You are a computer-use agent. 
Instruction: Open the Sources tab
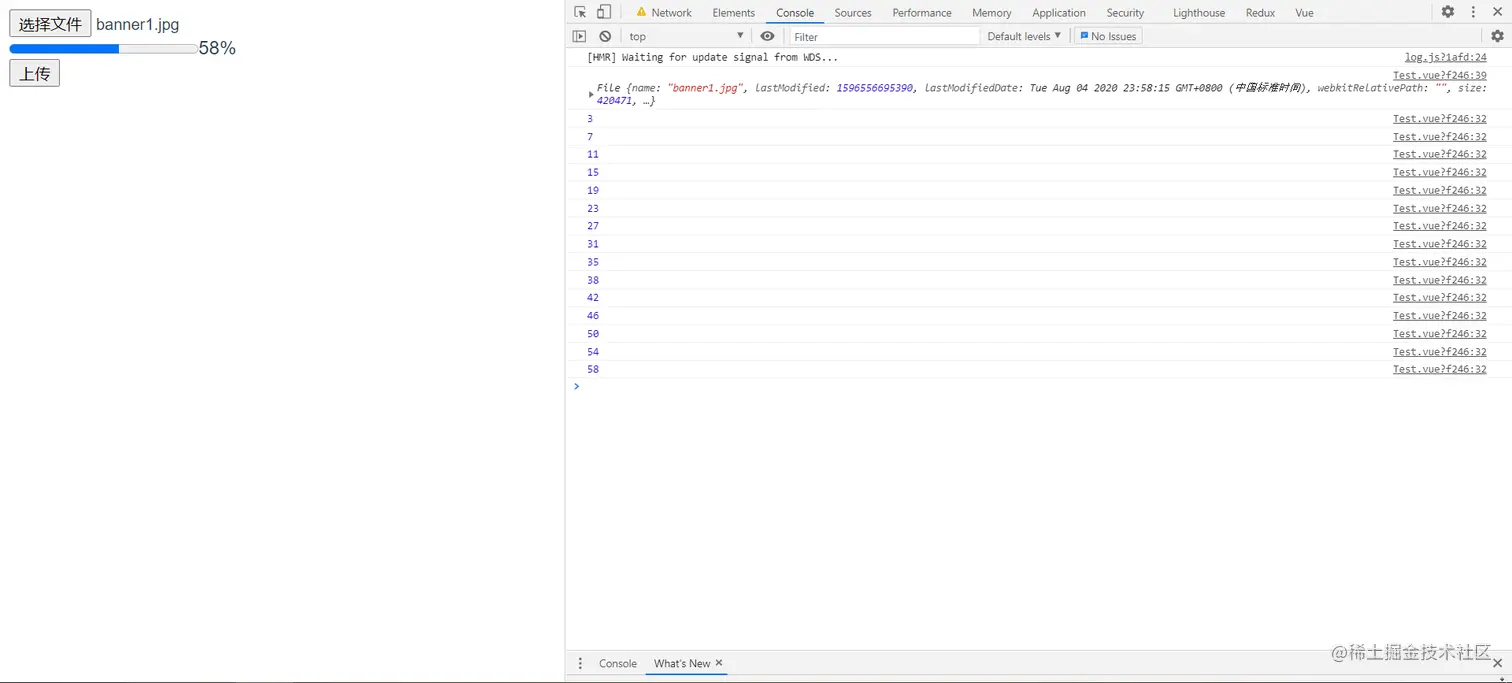pyautogui.click(x=853, y=13)
